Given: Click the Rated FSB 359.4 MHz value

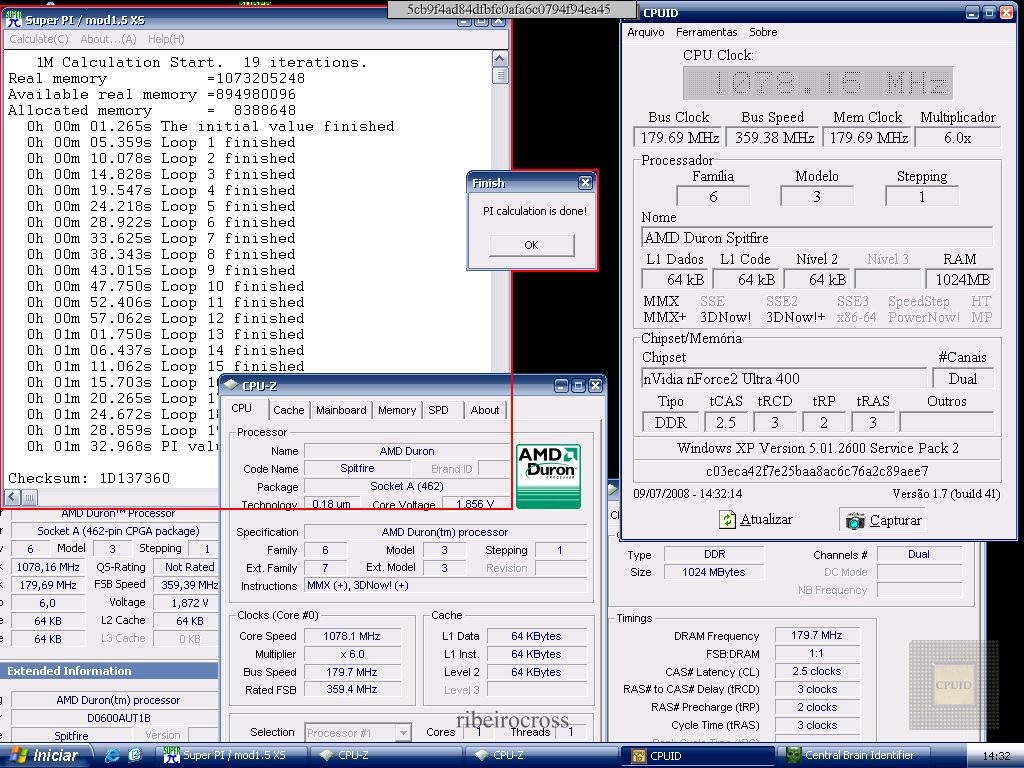Looking at the screenshot, I should (352, 689).
